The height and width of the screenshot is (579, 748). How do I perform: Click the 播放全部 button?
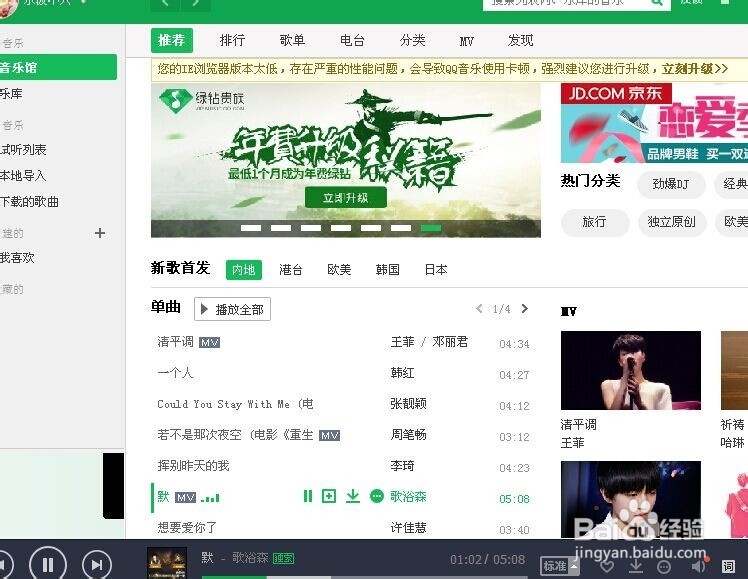pyautogui.click(x=232, y=310)
